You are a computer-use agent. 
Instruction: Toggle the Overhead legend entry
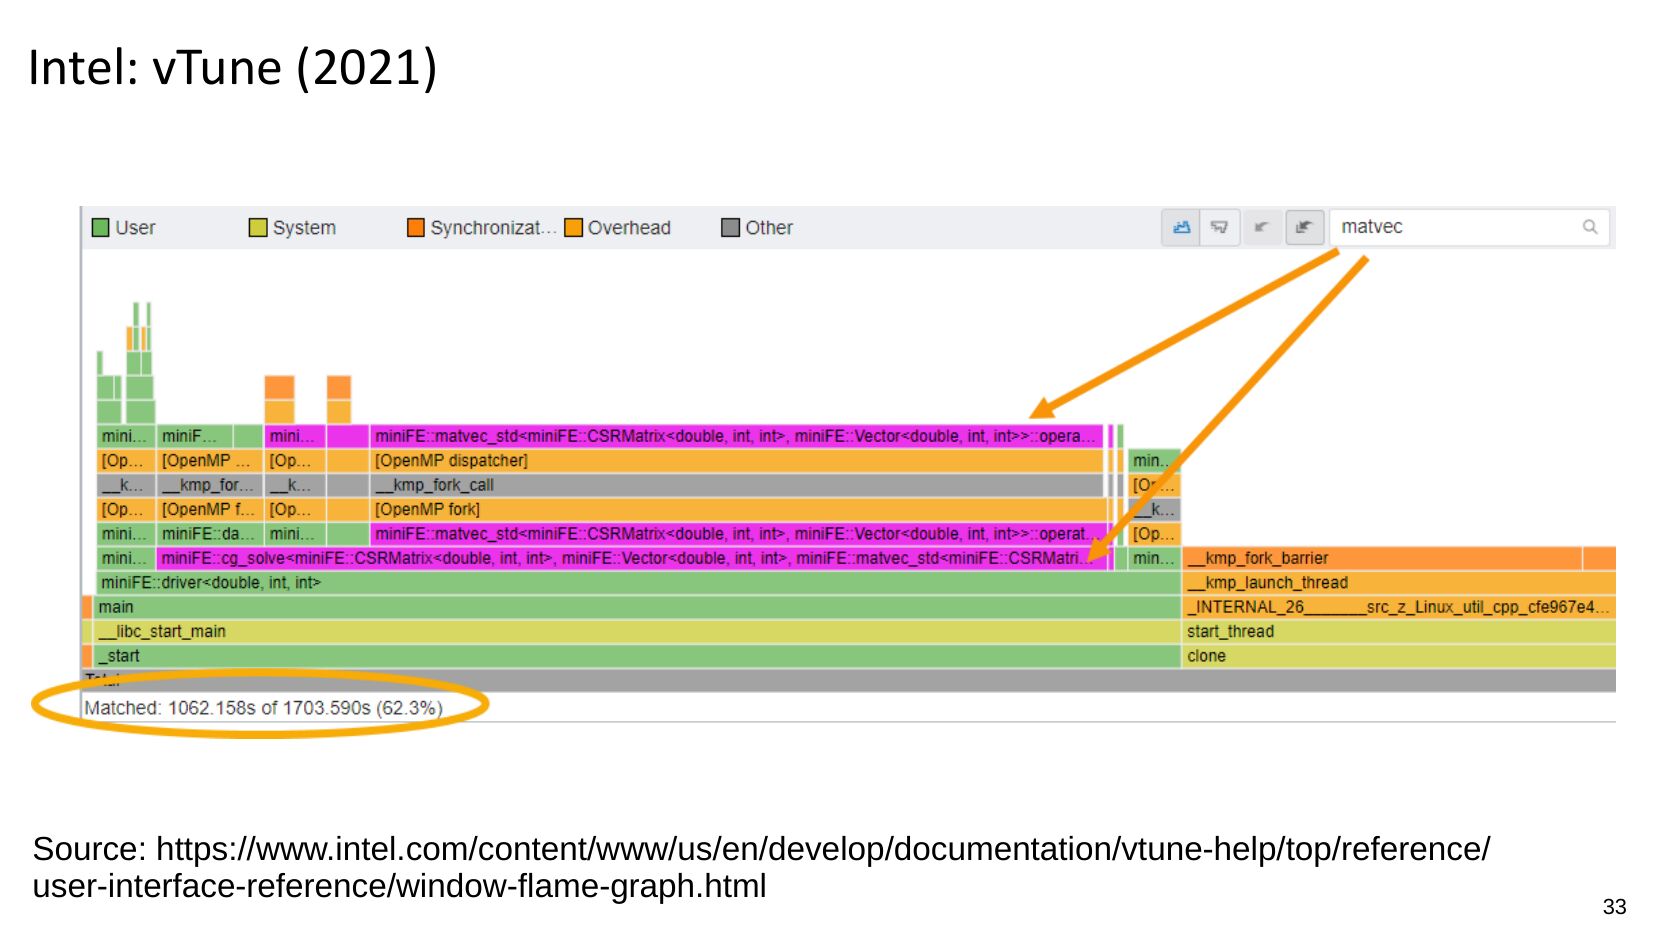point(573,228)
